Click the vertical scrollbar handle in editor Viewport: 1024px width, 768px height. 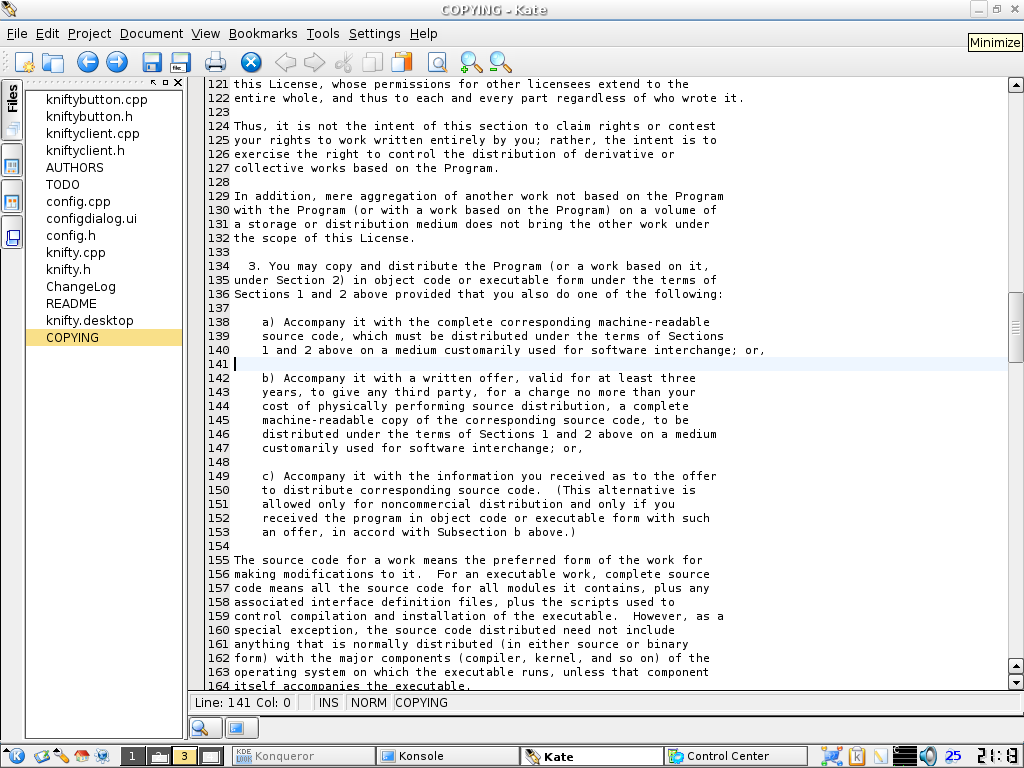tap(1016, 327)
